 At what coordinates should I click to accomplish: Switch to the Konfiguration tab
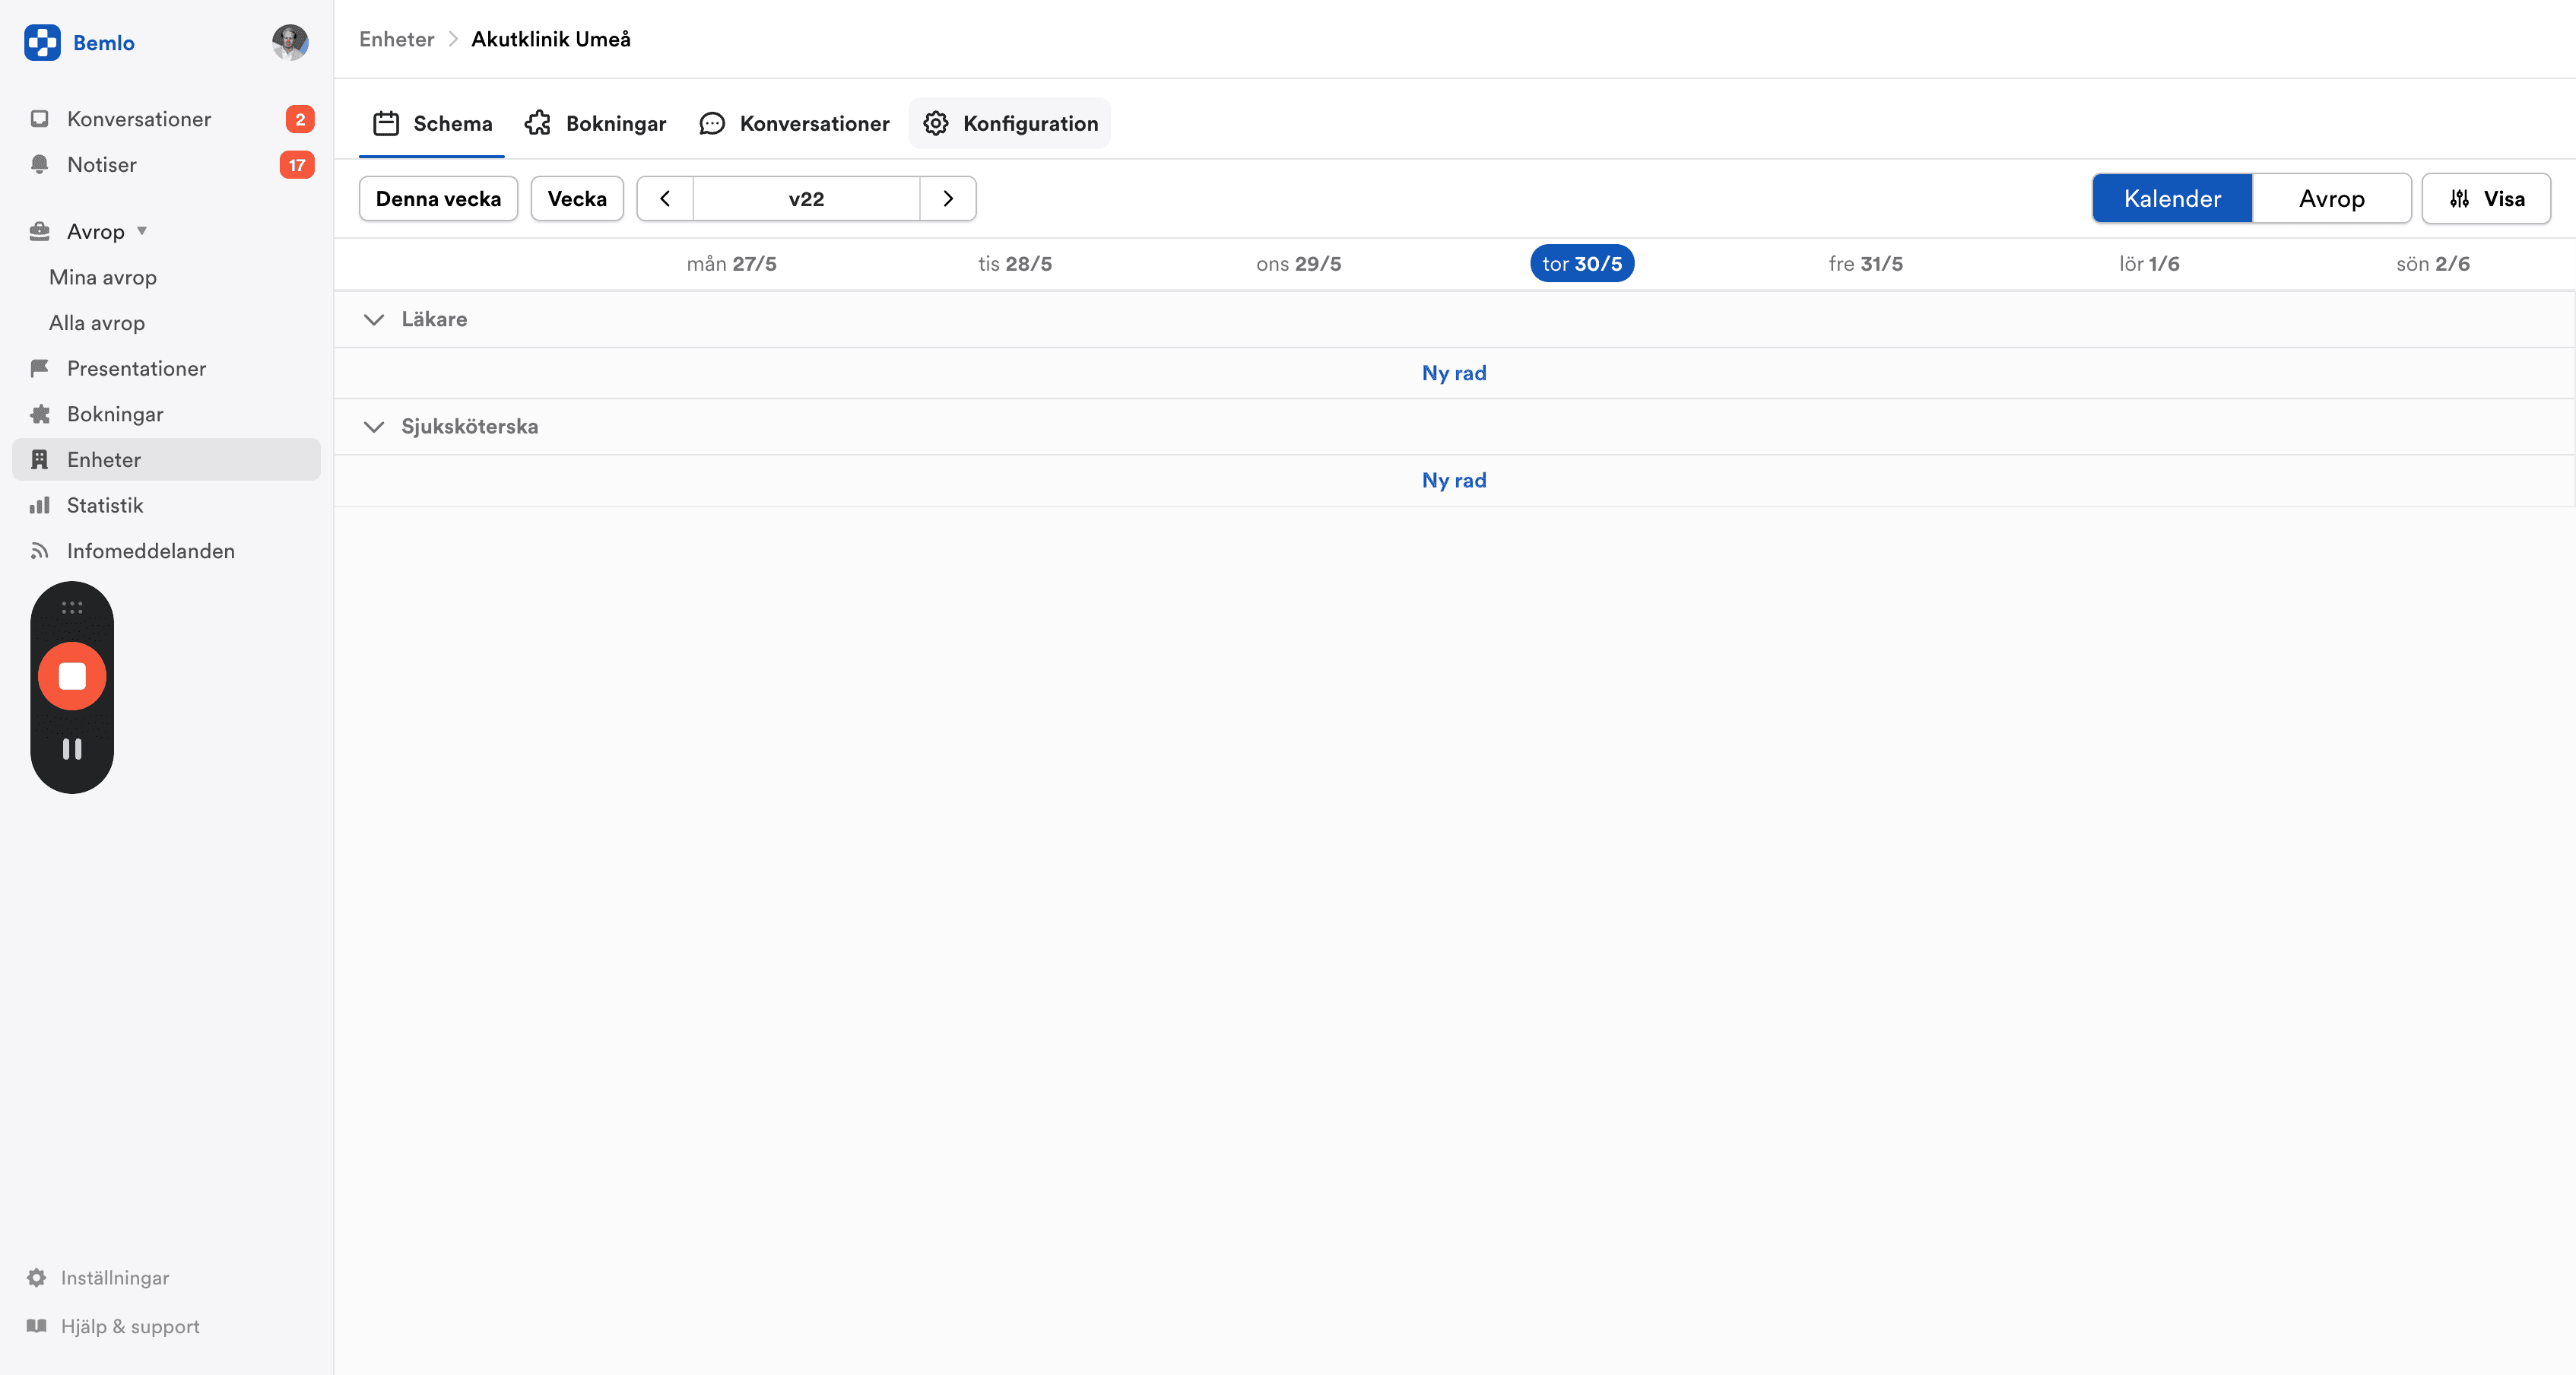1010,123
